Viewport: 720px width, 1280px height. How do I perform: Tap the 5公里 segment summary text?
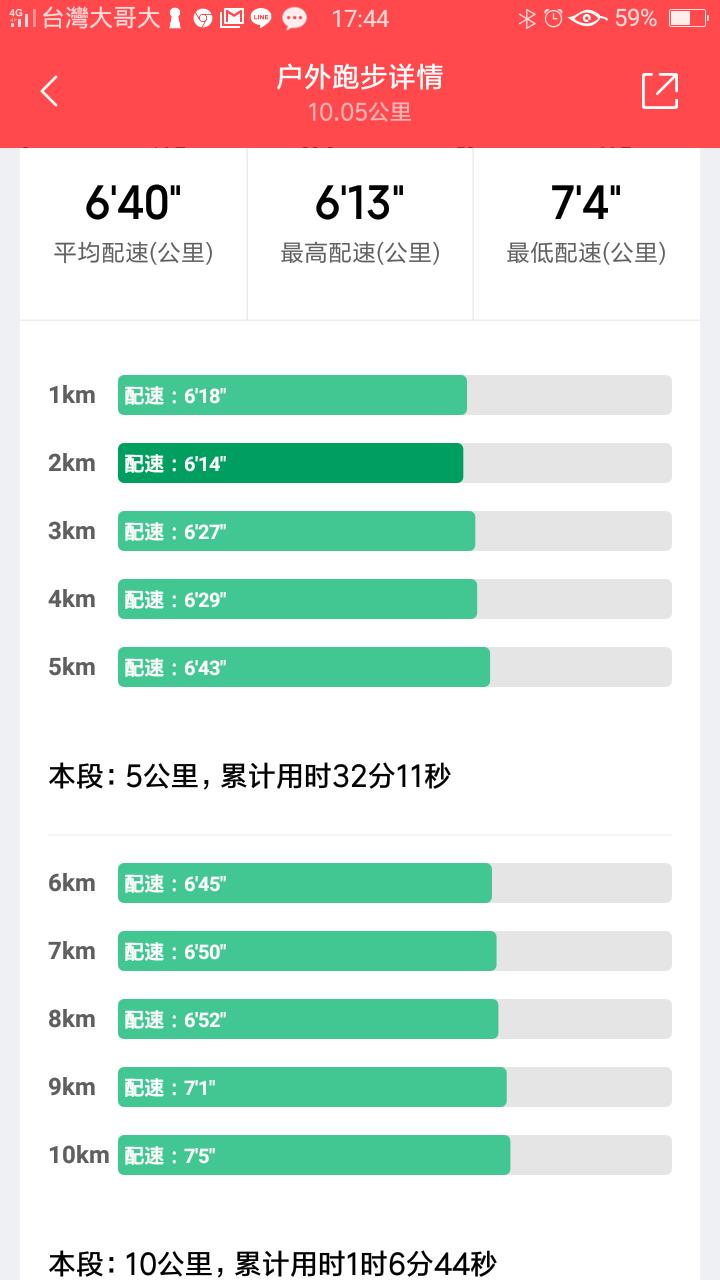(x=250, y=776)
